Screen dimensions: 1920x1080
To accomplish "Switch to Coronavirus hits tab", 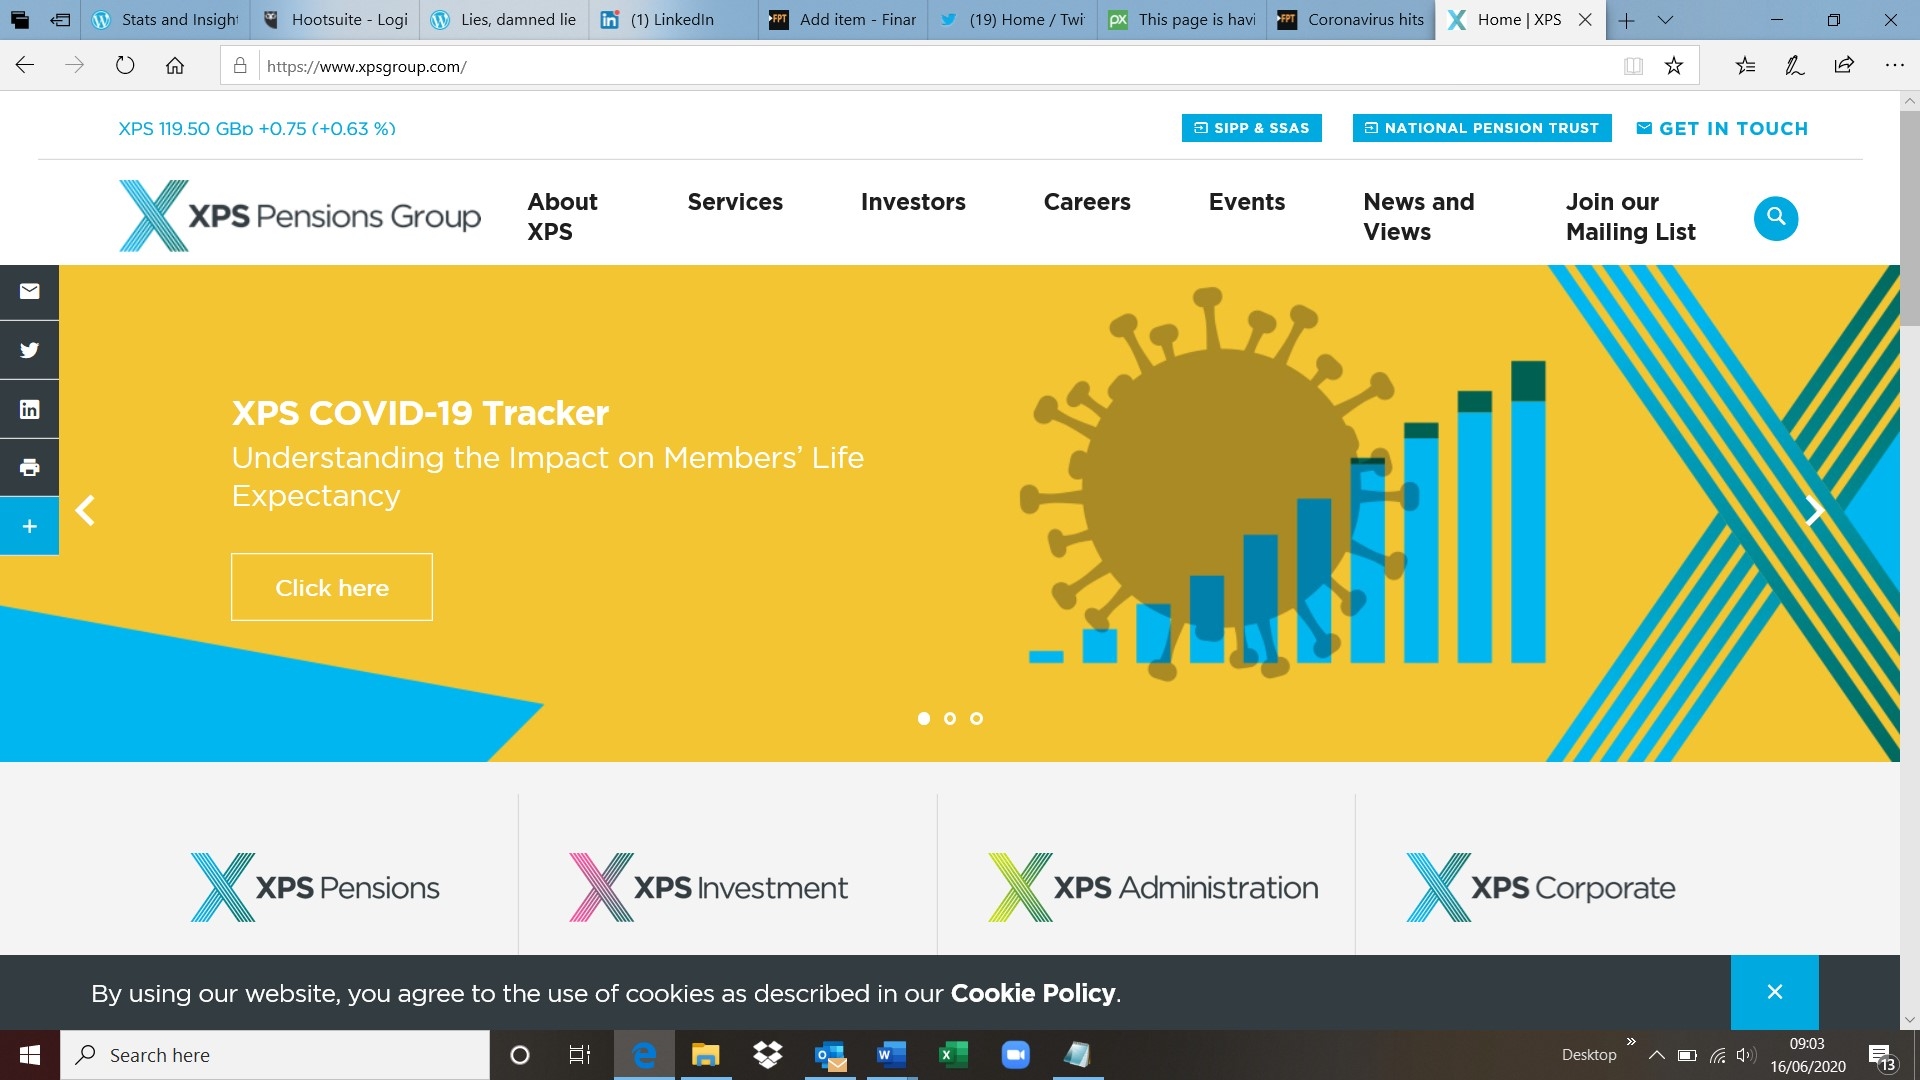I will [x=1352, y=19].
